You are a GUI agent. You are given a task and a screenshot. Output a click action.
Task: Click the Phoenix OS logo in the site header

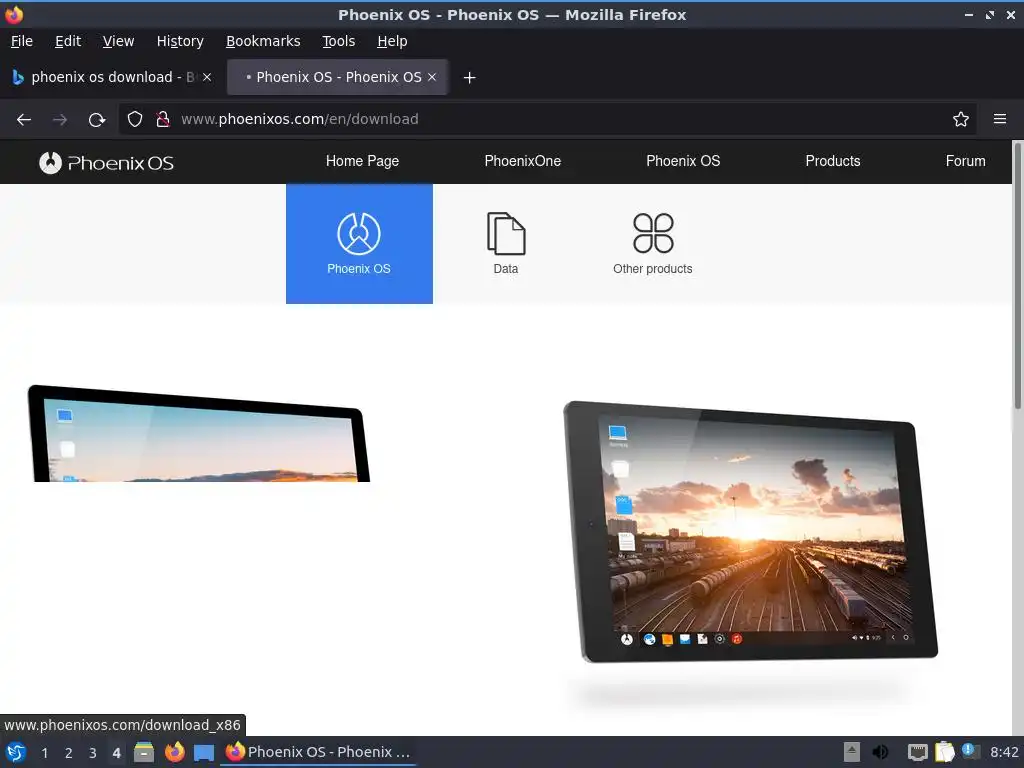tap(106, 163)
